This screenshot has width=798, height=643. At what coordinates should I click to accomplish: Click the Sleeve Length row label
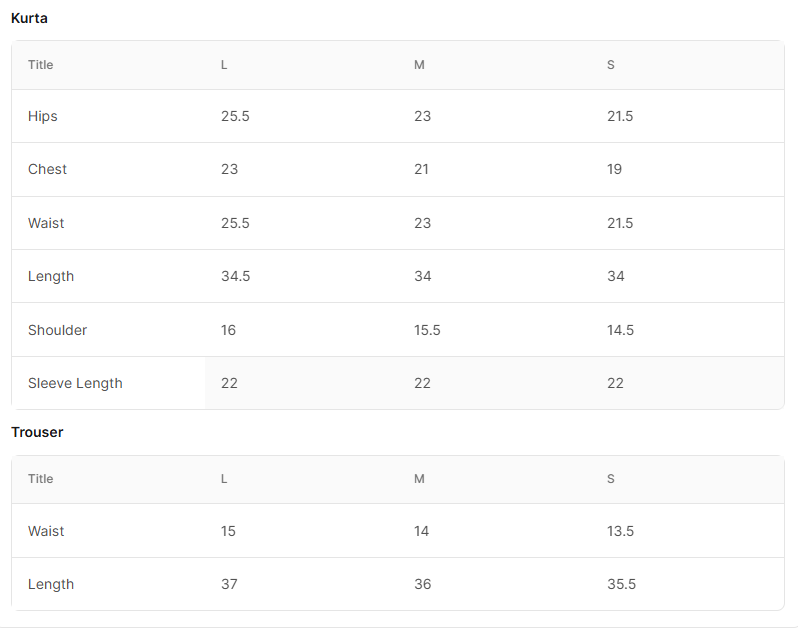coord(75,383)
